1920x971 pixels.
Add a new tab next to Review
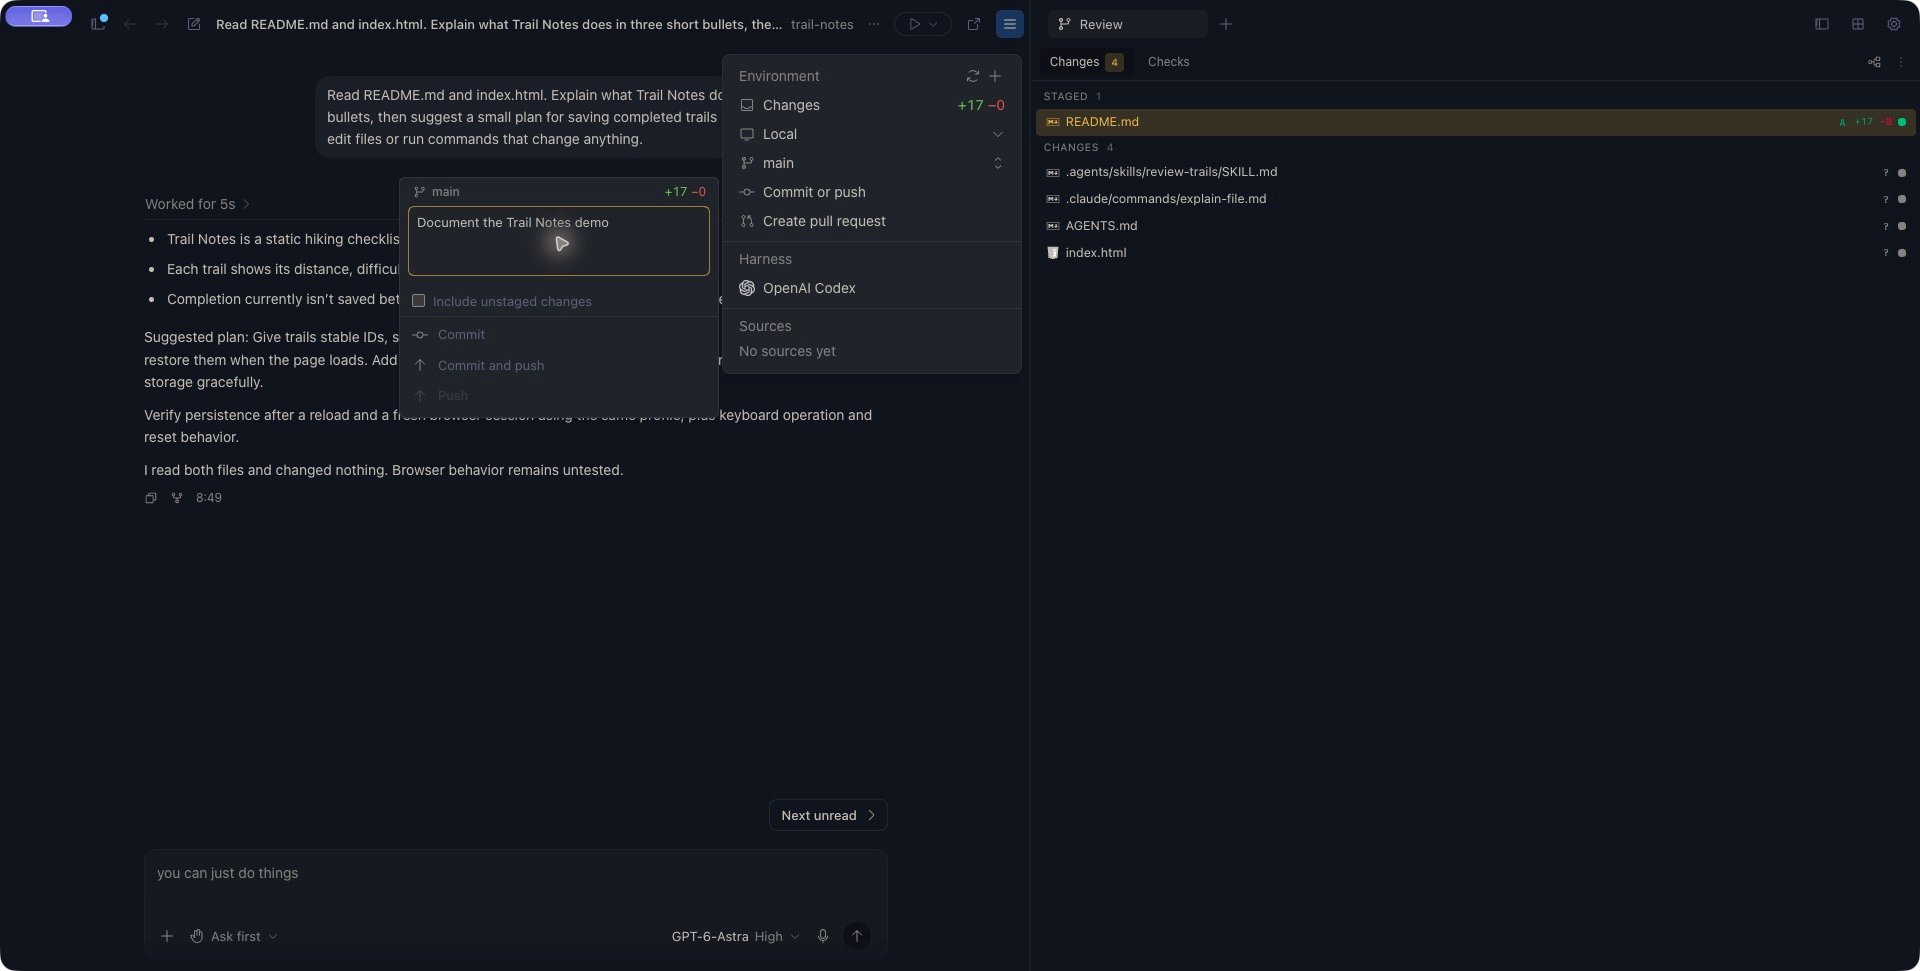click(1226, 24)
